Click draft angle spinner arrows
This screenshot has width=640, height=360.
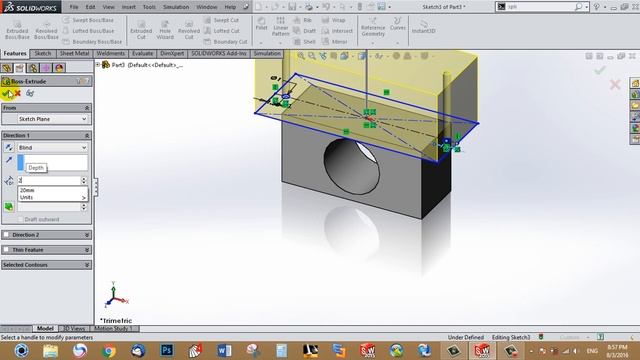(84, 207)
